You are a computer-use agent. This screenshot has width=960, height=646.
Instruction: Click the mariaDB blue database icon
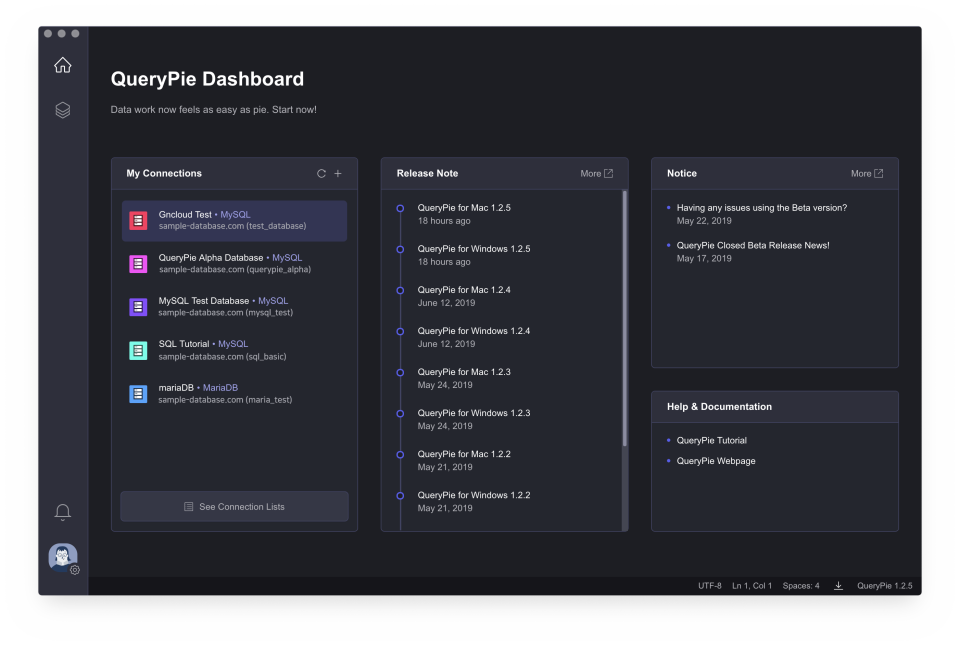pos(138,393)
